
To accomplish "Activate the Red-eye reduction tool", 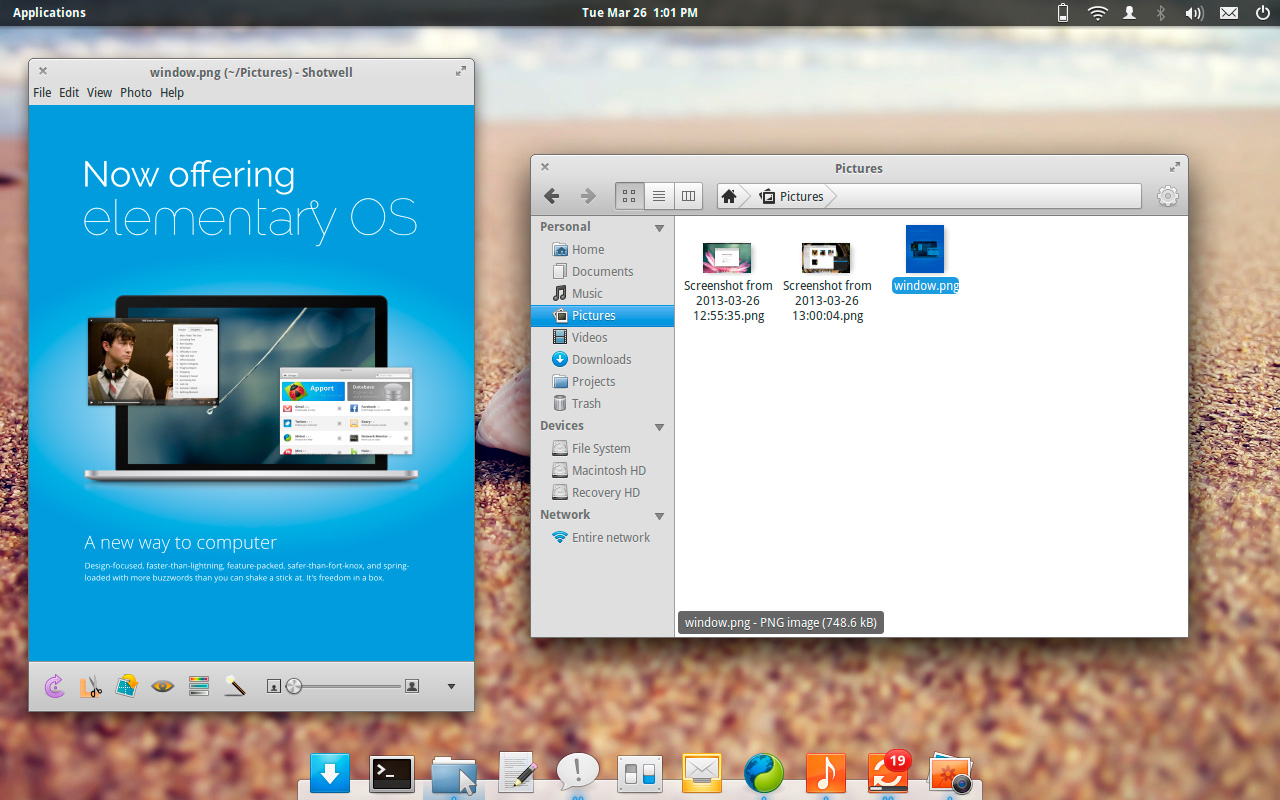I will (x=163, y=686).
